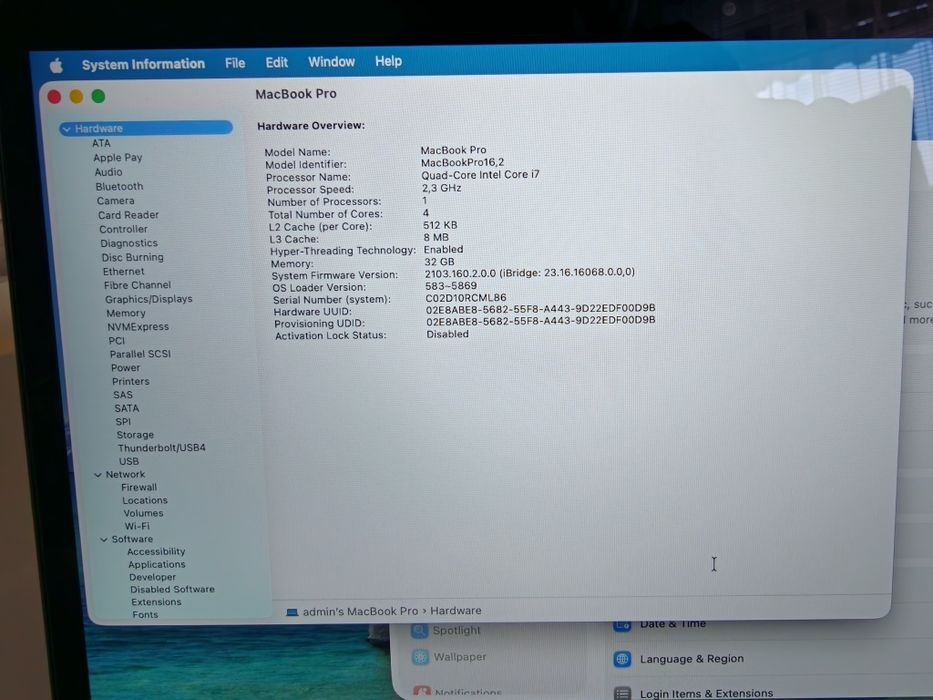Select Bluetooth in the sidebar
This screenshot has height=700, width=933.
(120, 186)
